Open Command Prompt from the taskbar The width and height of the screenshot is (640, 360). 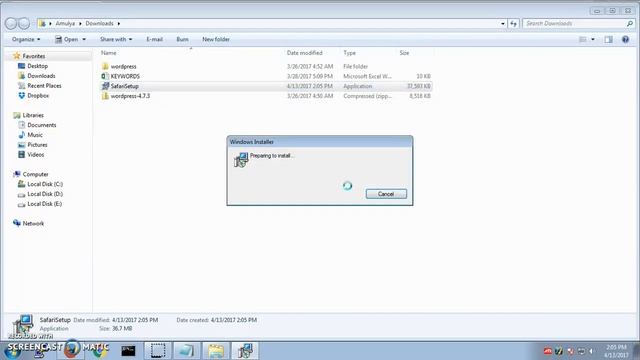pos(128,351)
